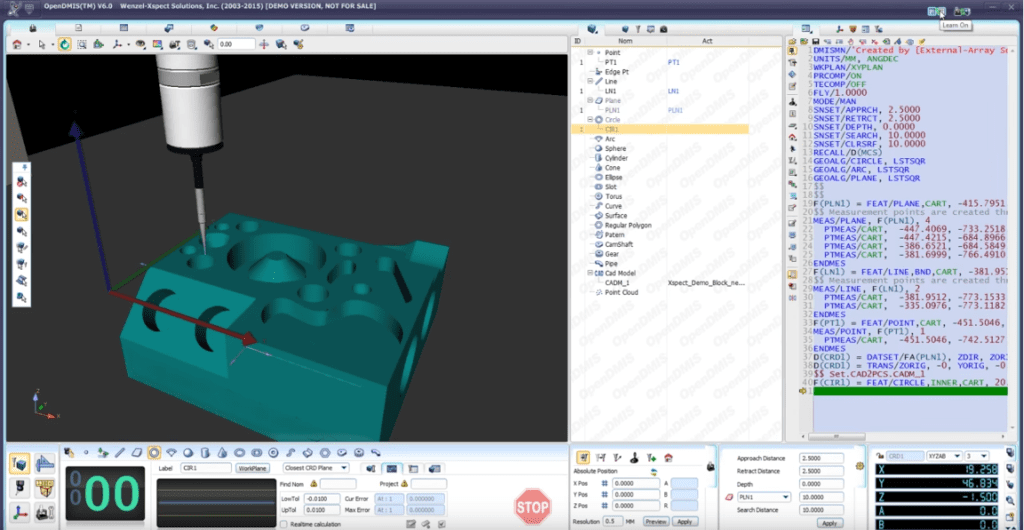
Task: Click the Preview button
Action: 655,521
